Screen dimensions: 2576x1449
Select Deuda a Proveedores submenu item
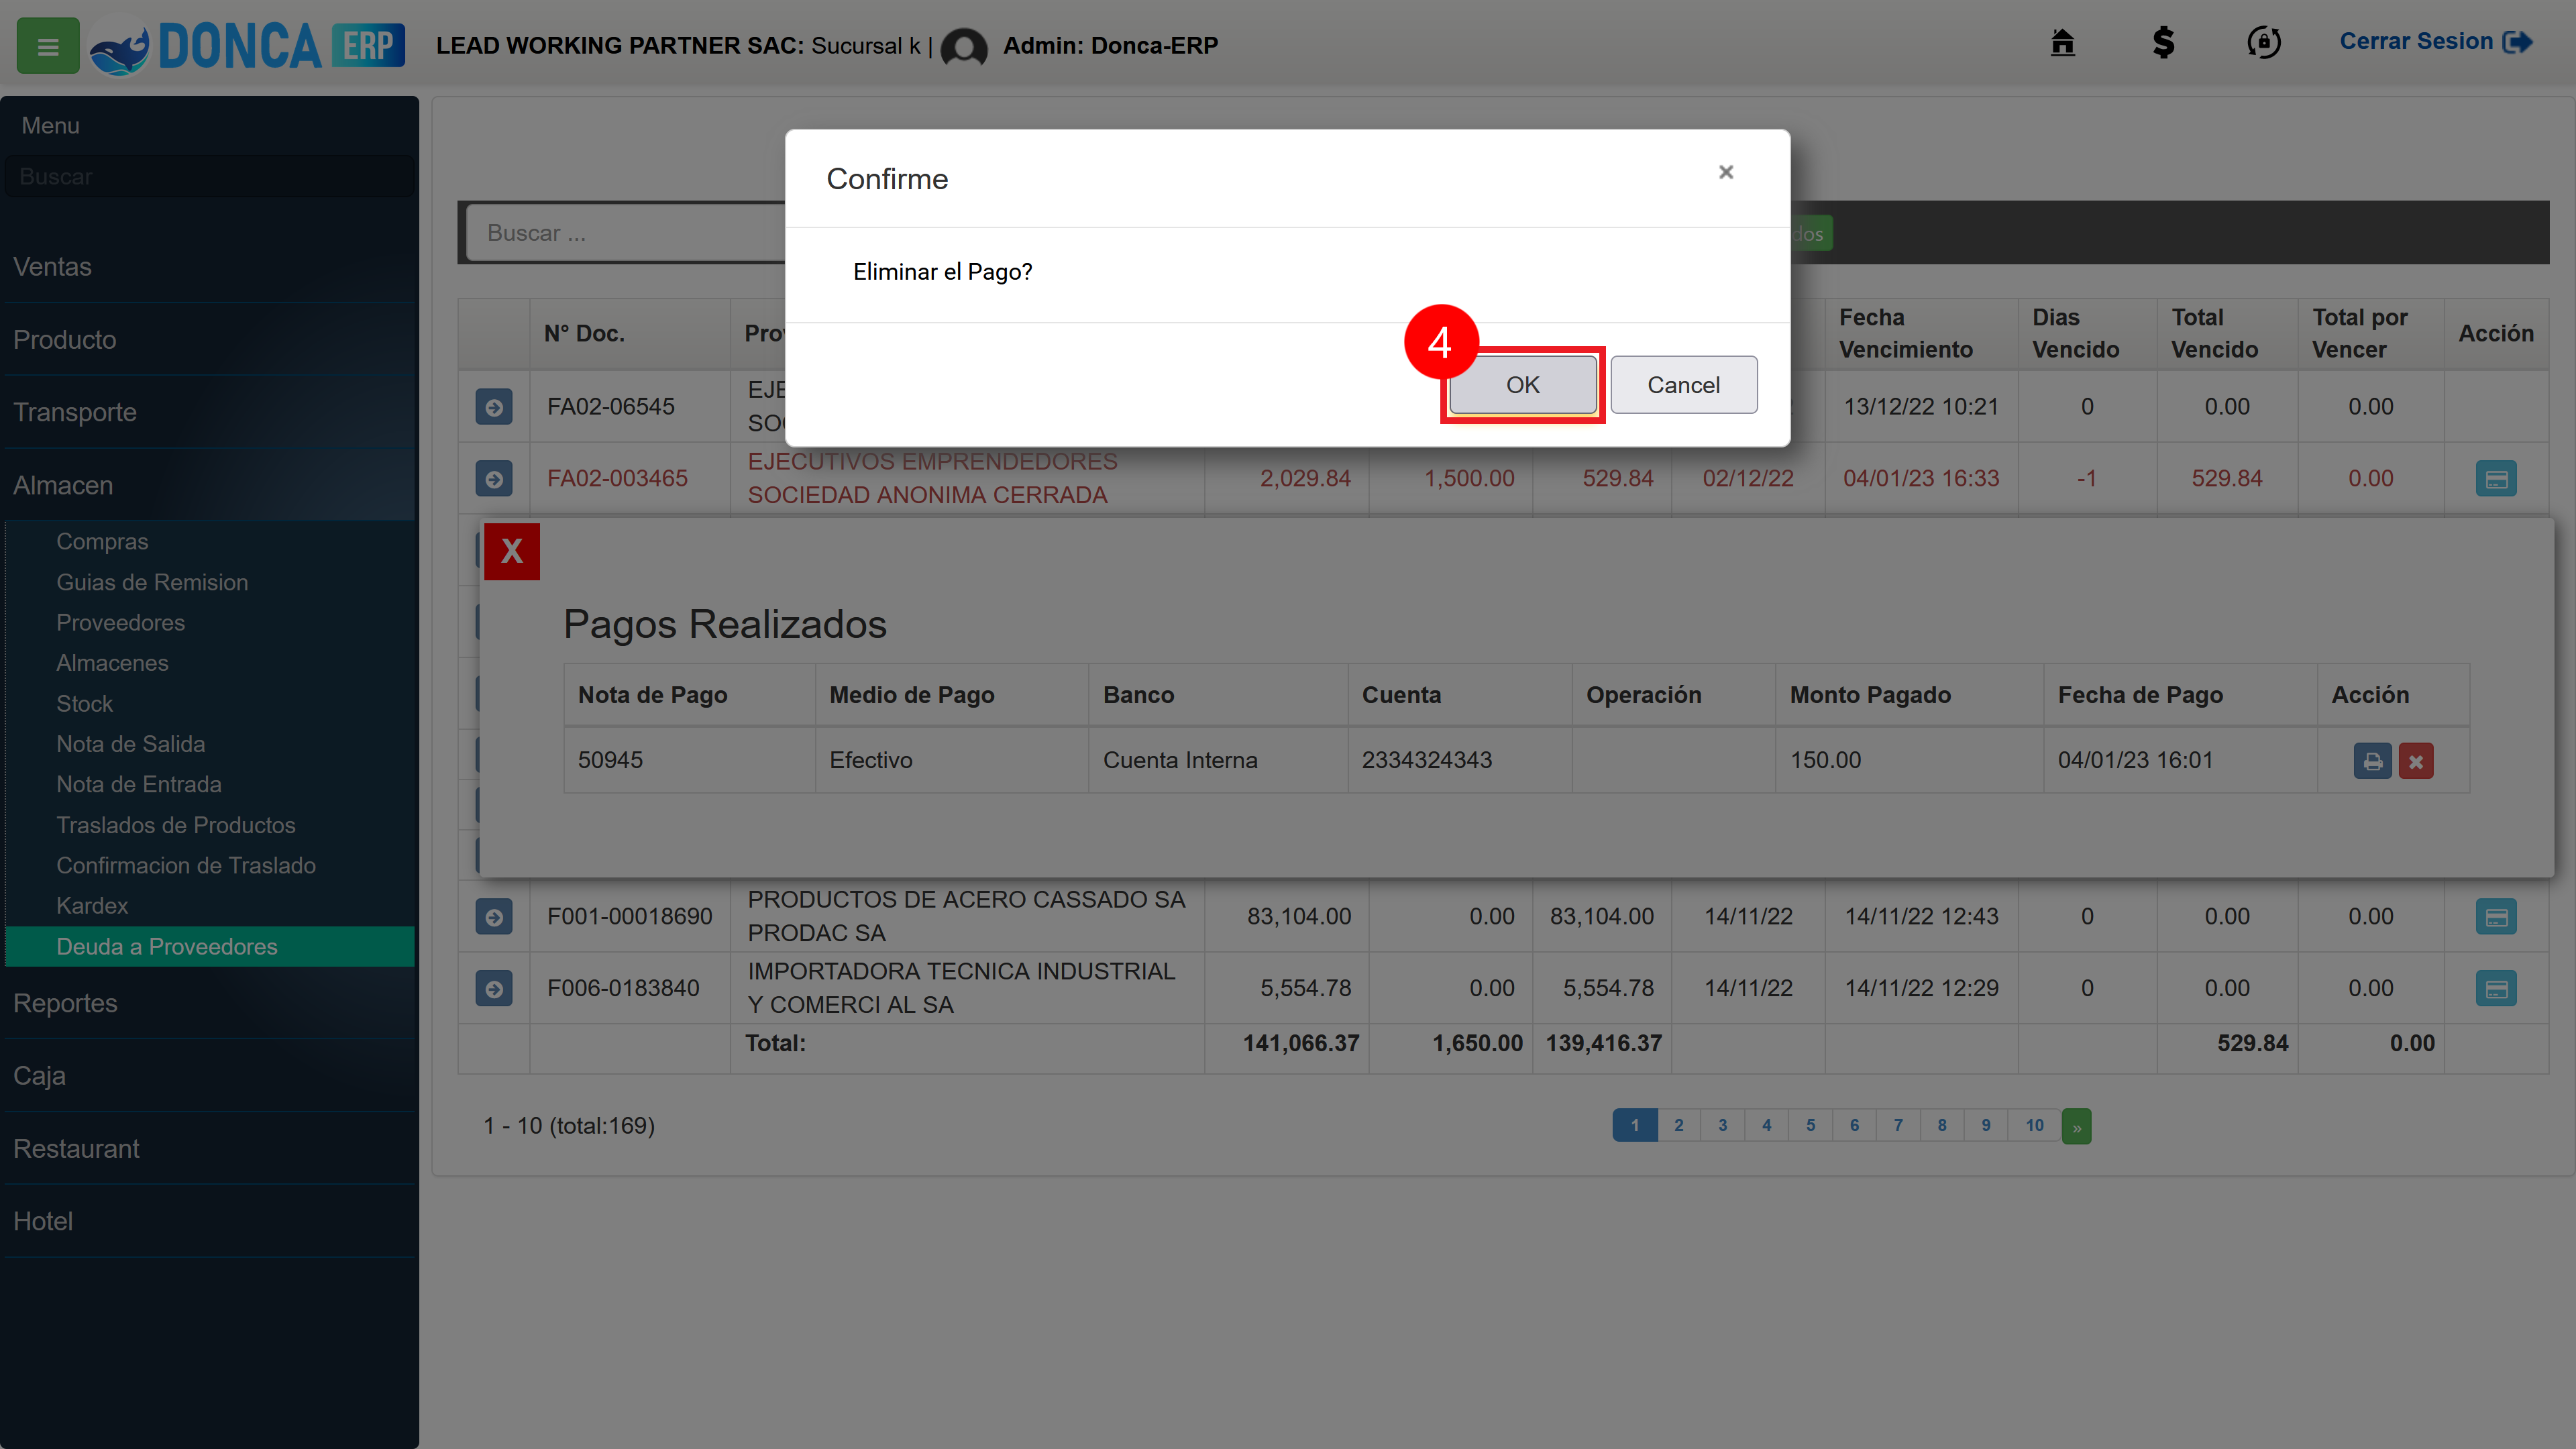(209, 947)
